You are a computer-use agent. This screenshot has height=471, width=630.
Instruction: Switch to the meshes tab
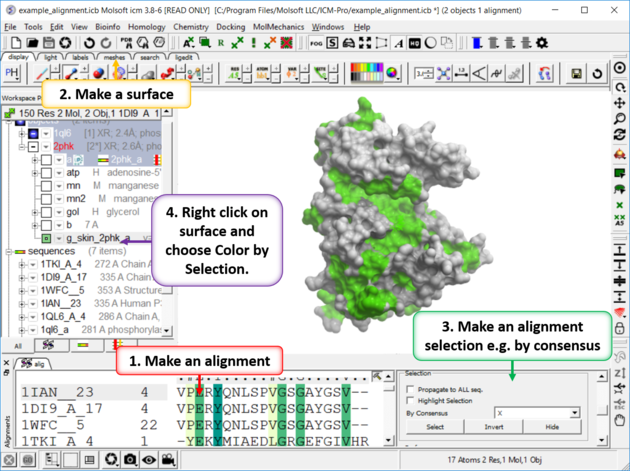coord(113,58)
